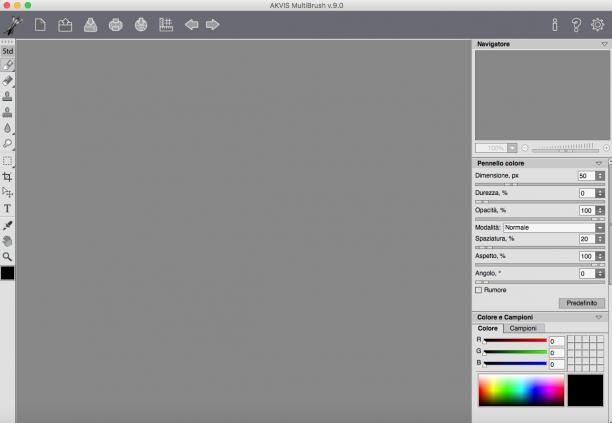
Task: Click the Durezza stepper arrows
Action: coord(600,193)
